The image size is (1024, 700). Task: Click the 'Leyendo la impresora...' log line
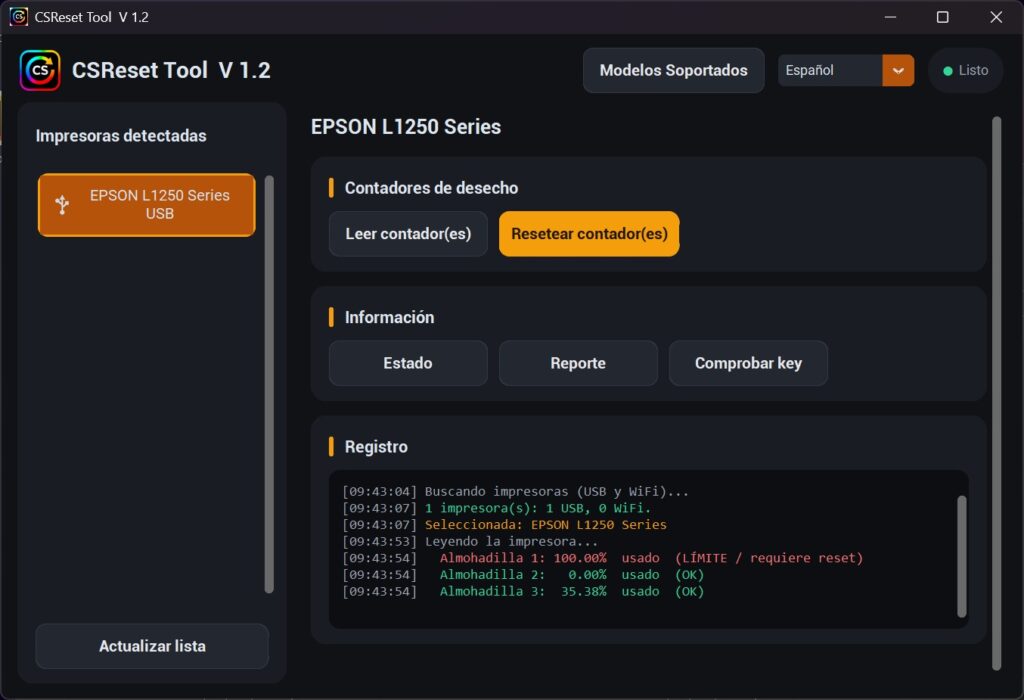[x=470, y=541]
